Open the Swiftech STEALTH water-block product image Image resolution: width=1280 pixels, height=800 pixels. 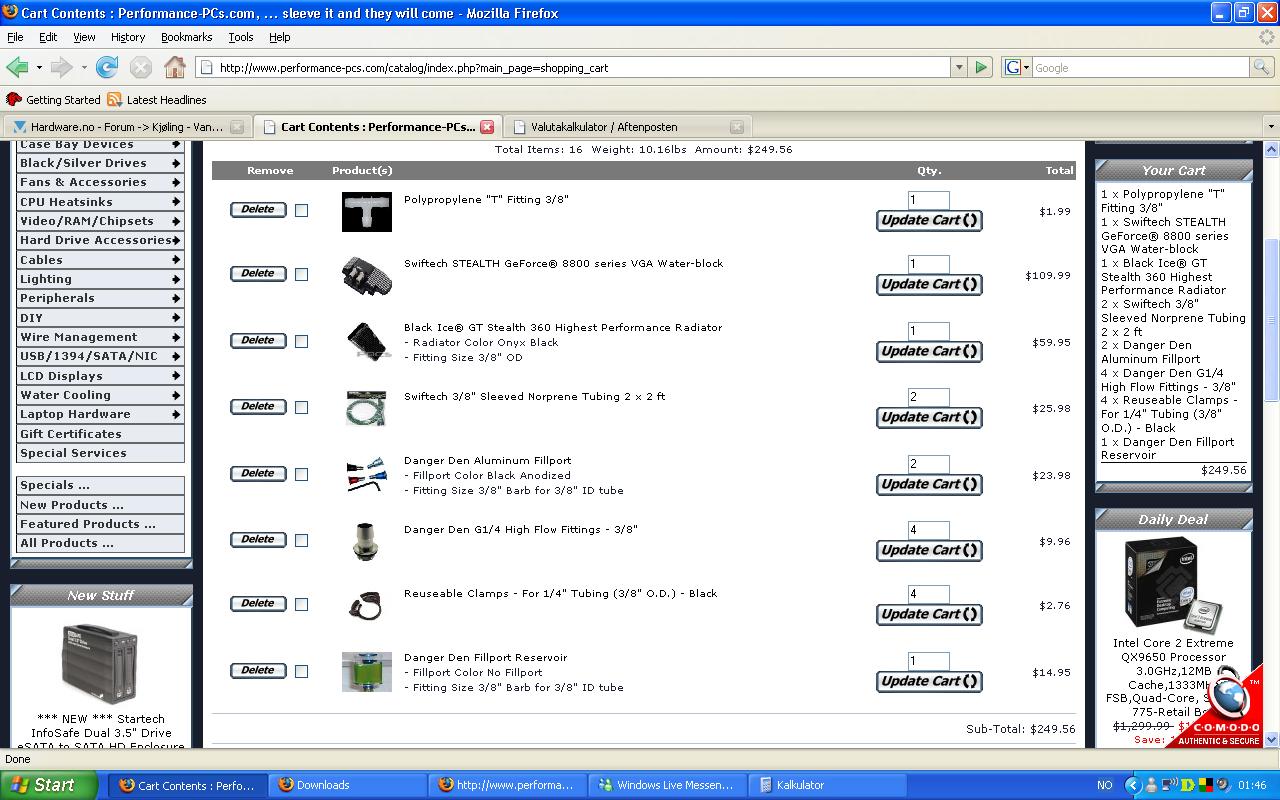[x=367, y=277]
